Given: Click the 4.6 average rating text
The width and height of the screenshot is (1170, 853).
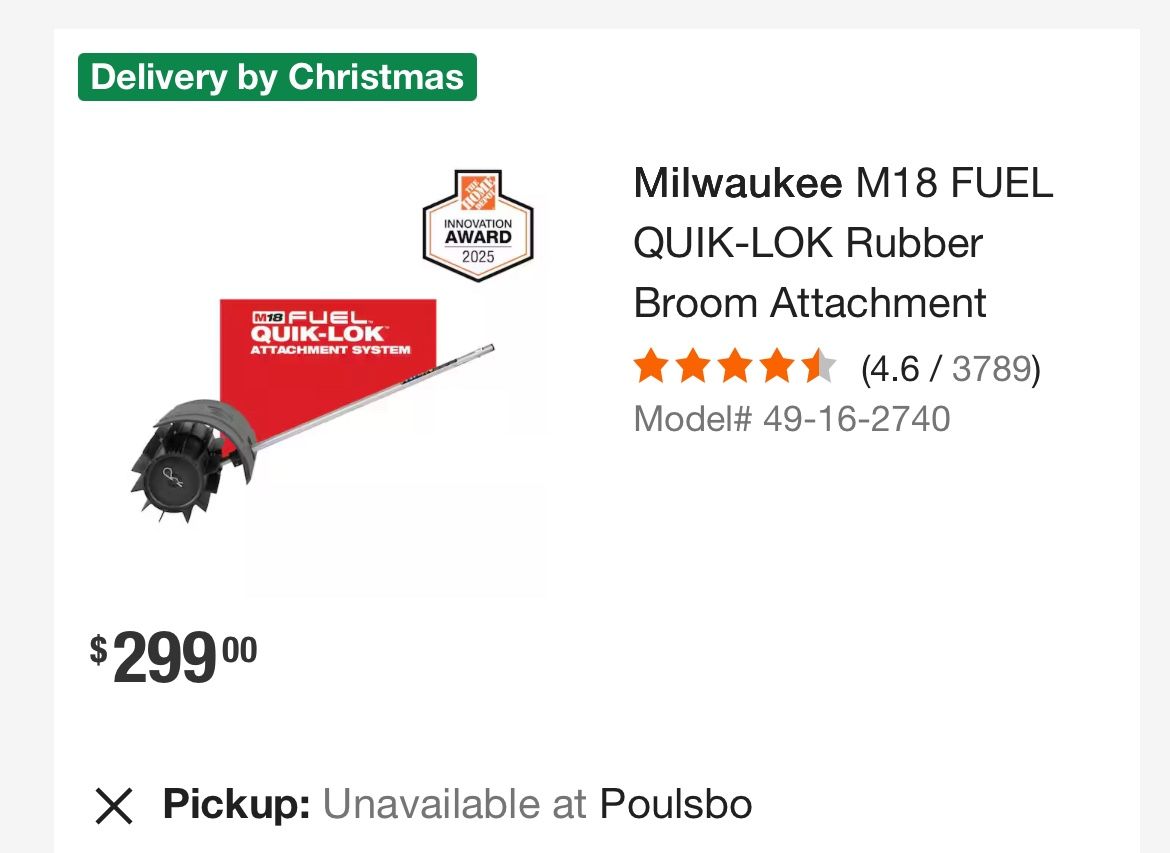Looking at the screenshot, I should tap(893, 368).
